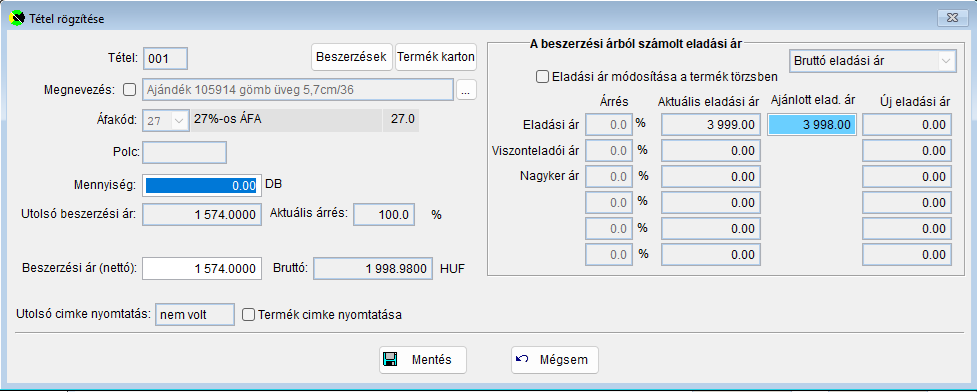Click the Új eladási ár field in Eladási ár row

coord(907,125)
